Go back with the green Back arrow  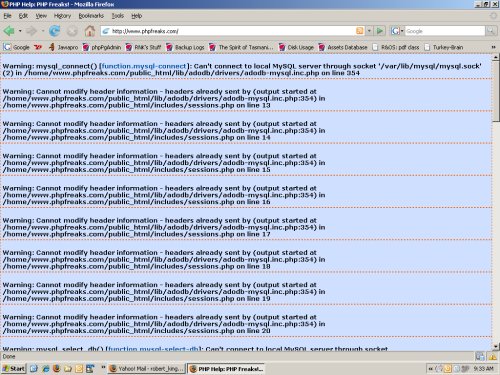pos(9,31)
